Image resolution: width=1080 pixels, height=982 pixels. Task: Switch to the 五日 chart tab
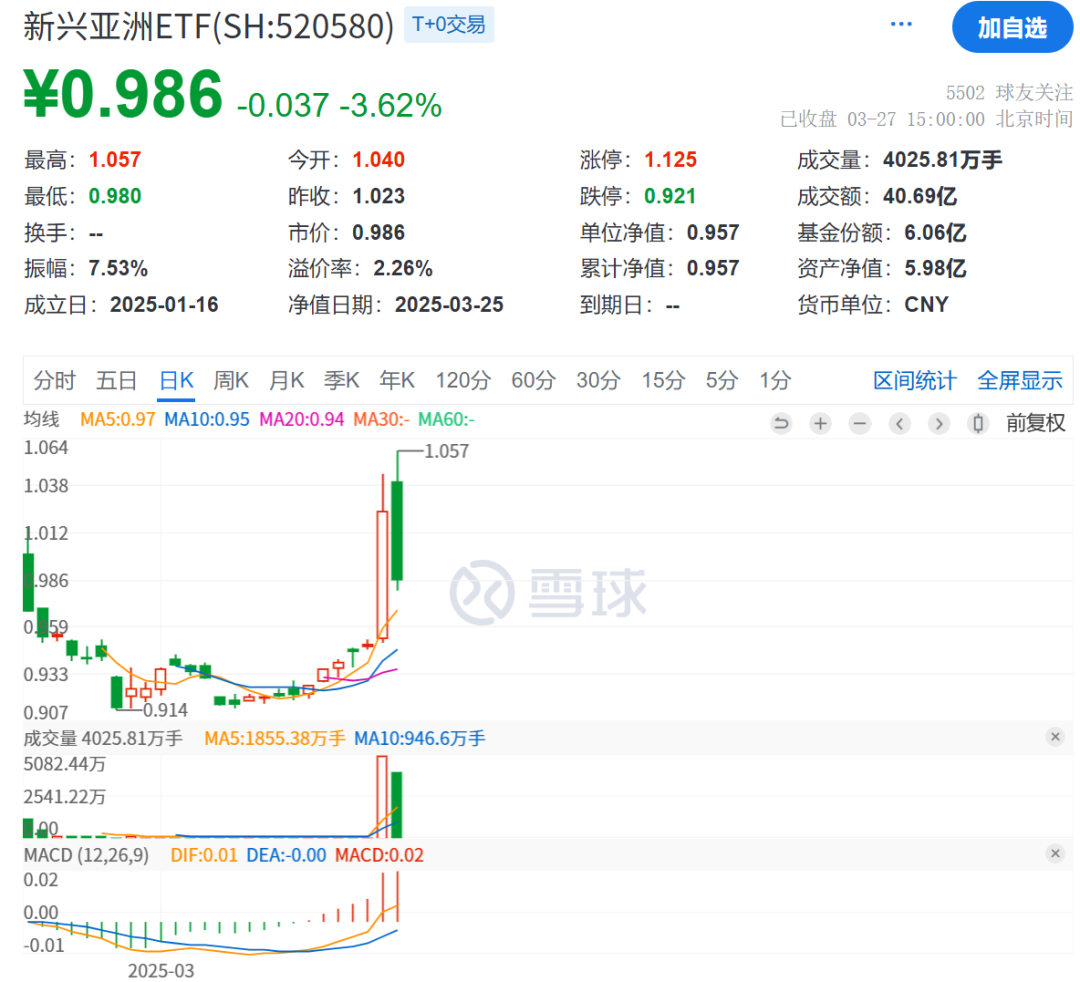tap(116, 380)
